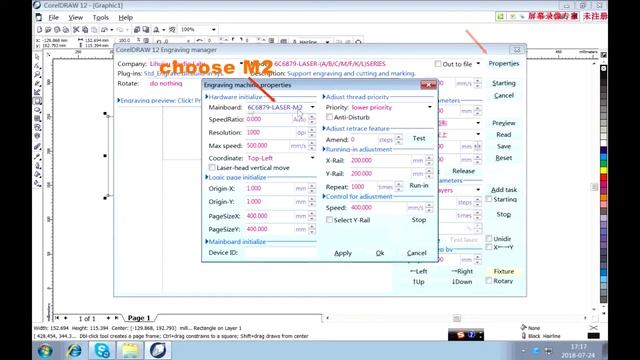Pick the green swatch in color palette

point(603,164)
